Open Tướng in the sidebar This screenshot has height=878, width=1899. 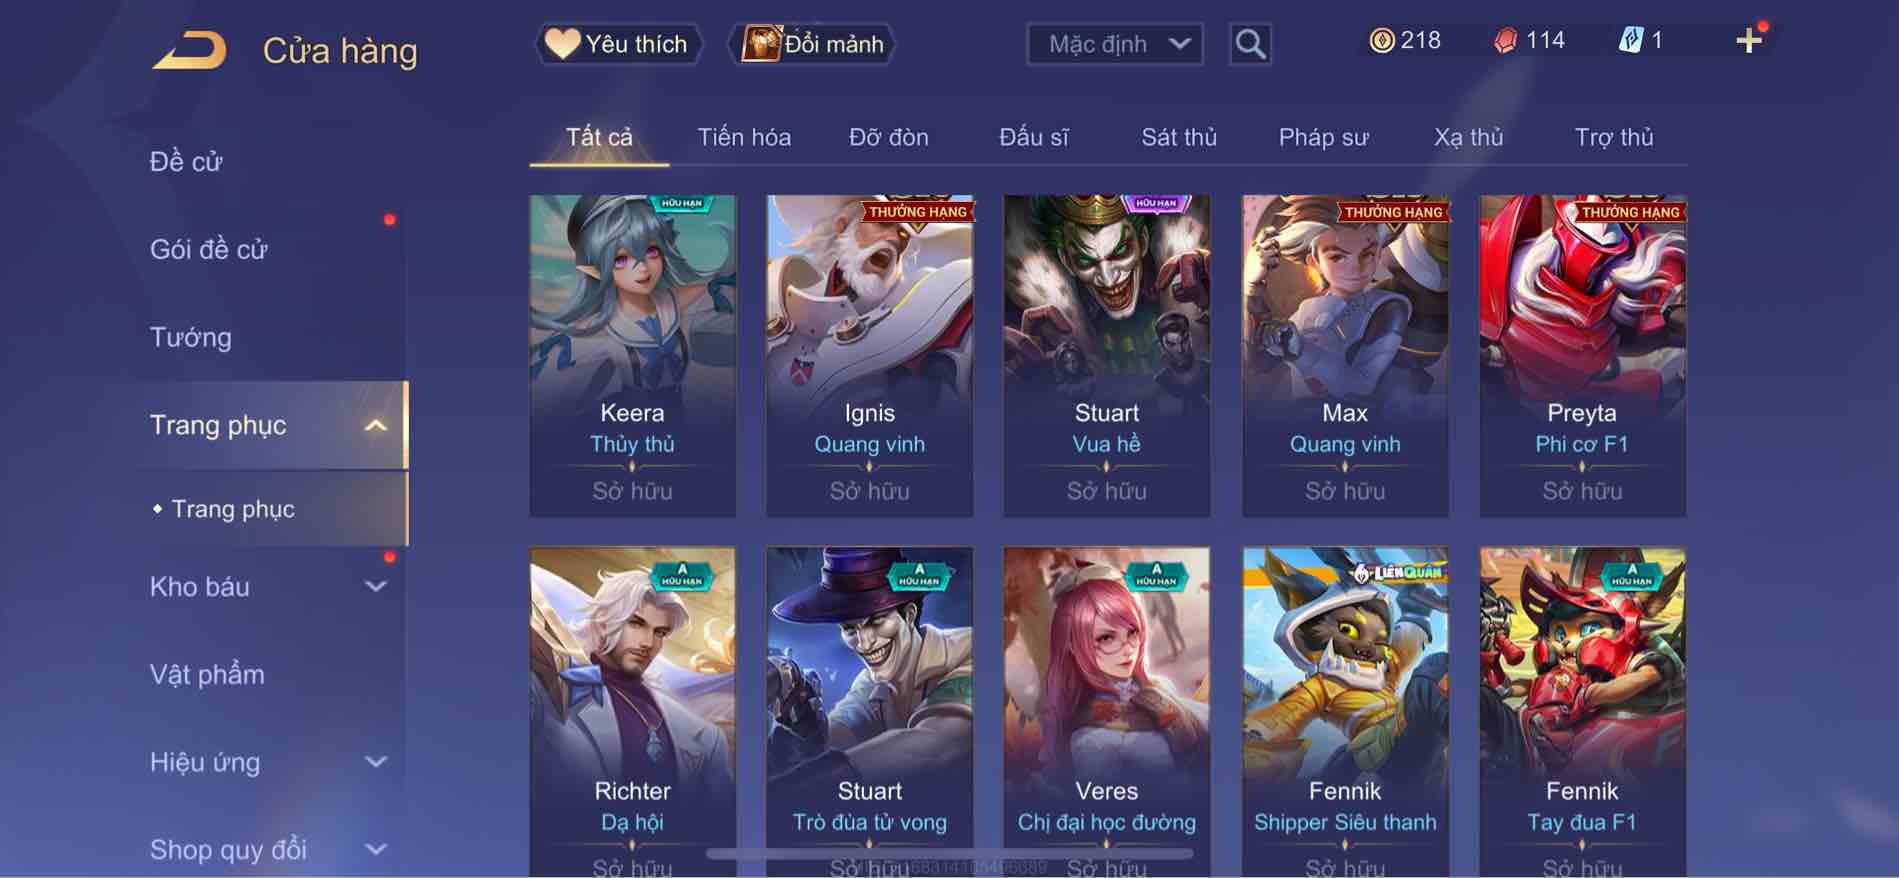pyautogui.click(x=191, y=337)
